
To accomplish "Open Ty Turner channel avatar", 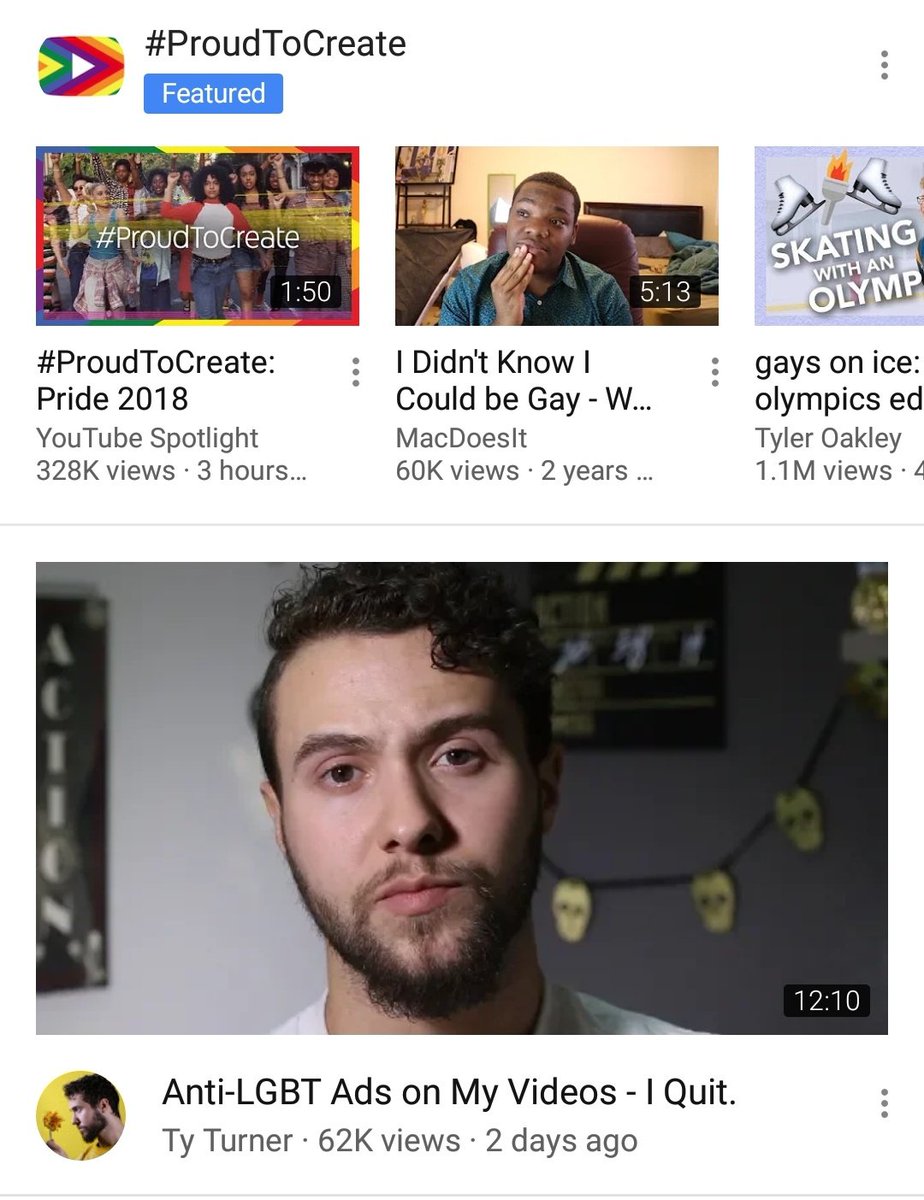I will (81, 1115).
